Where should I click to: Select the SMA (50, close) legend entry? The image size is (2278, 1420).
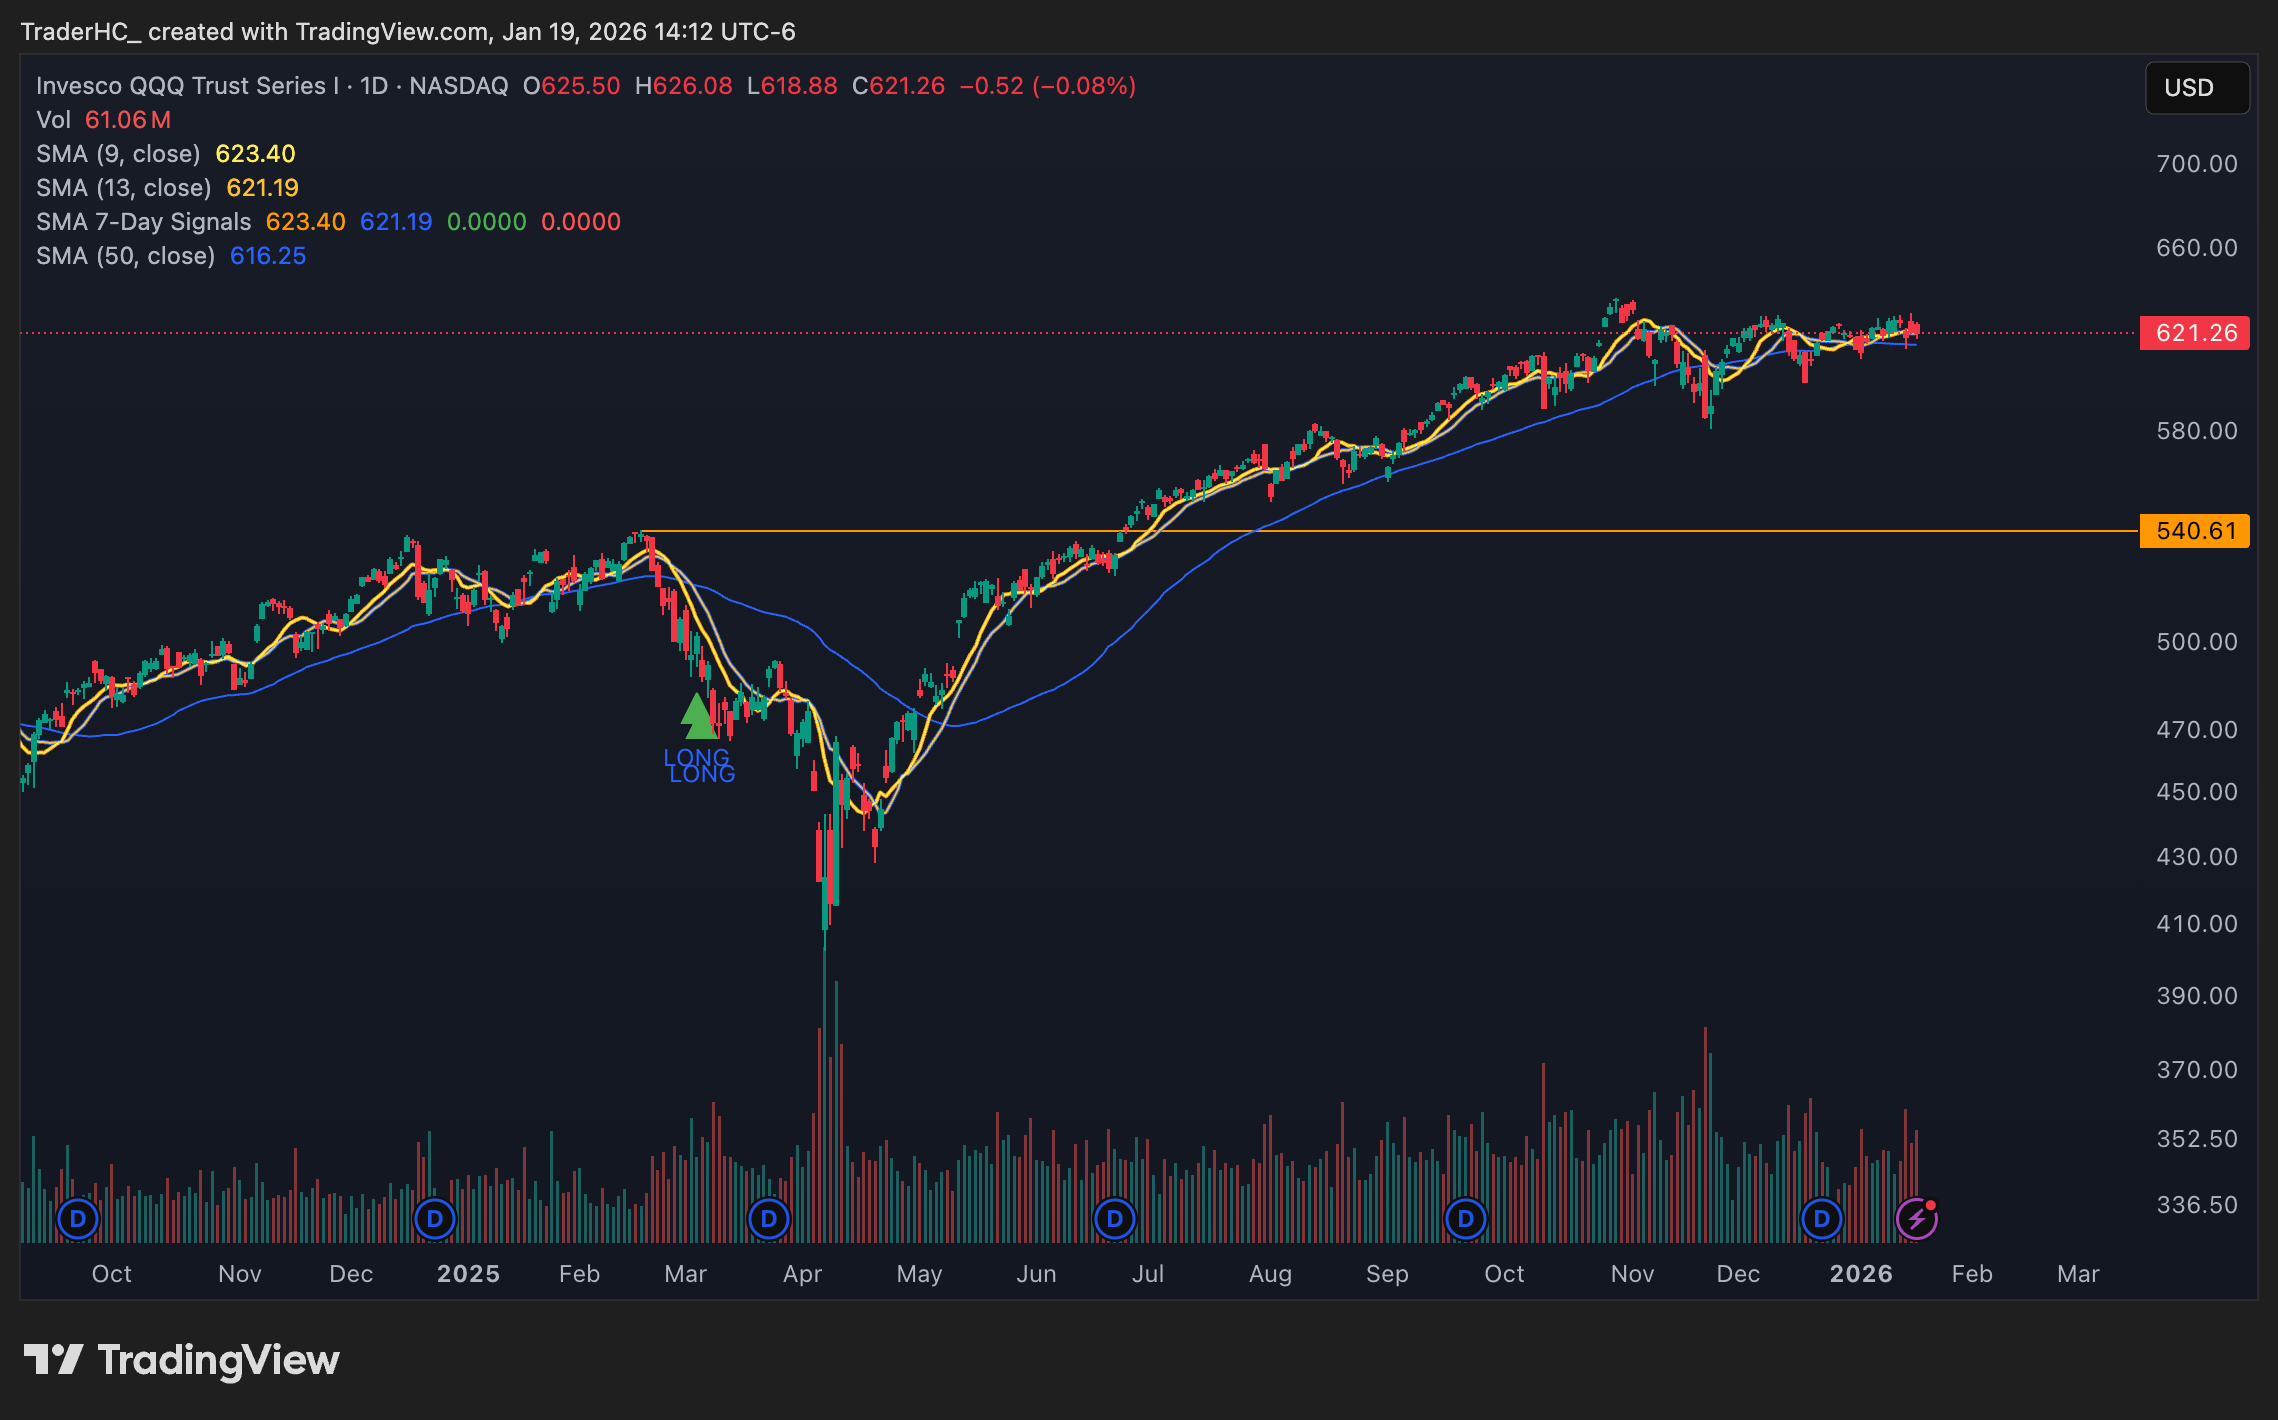[125, 256]
